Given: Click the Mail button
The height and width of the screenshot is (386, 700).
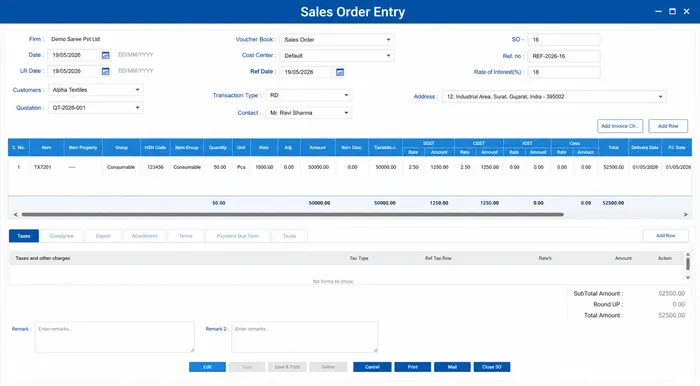Looking at the screenshot, I should (x=452, y=367).
